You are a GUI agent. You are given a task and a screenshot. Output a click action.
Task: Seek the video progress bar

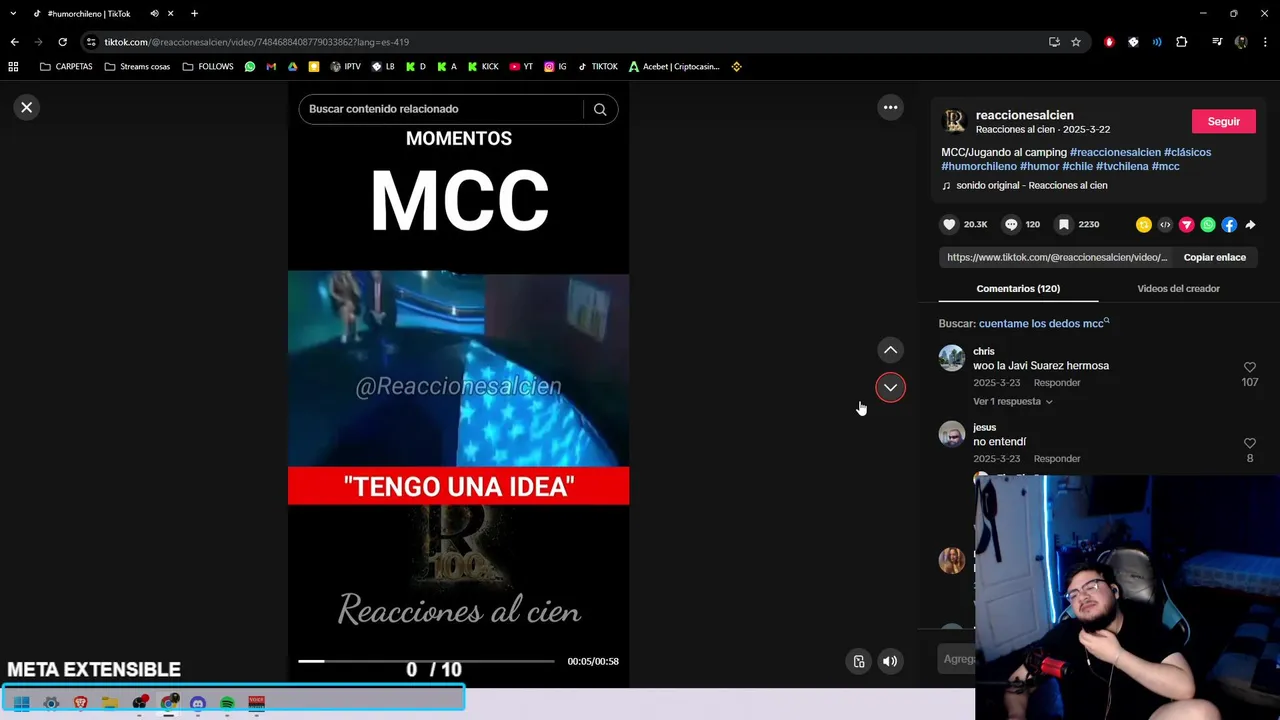click(x=426, y=661)
